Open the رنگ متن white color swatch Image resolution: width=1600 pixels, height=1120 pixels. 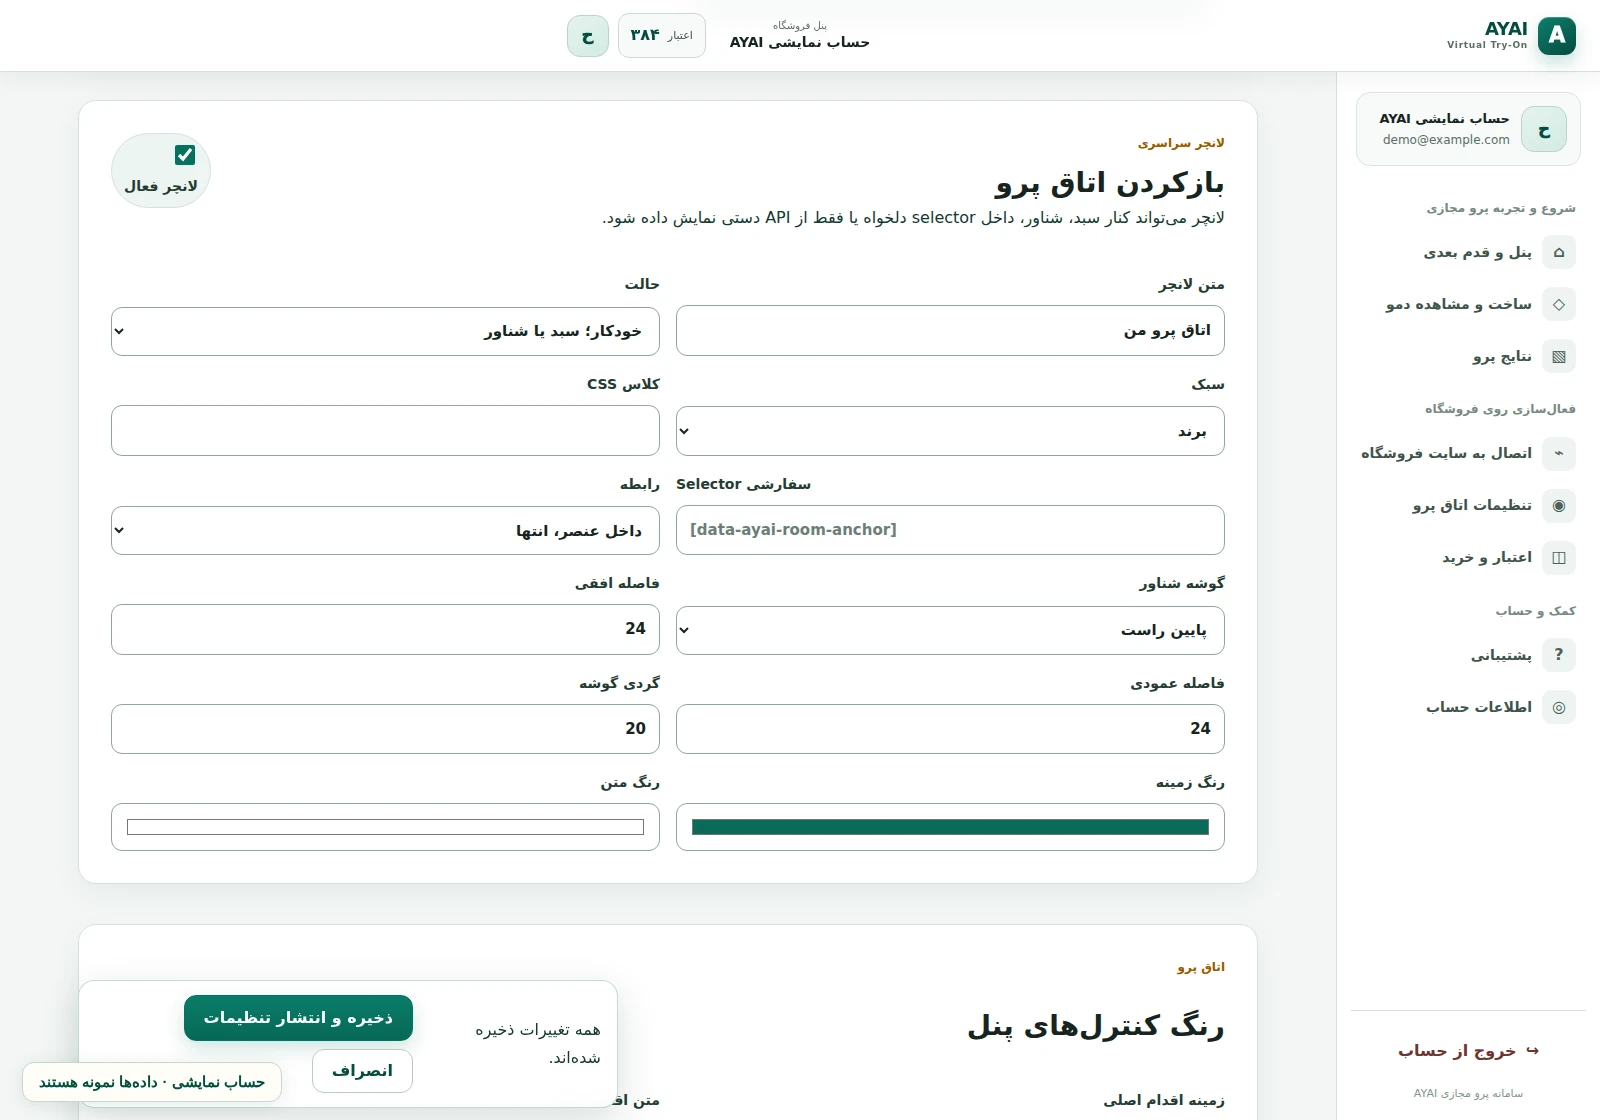pos(385,827)
